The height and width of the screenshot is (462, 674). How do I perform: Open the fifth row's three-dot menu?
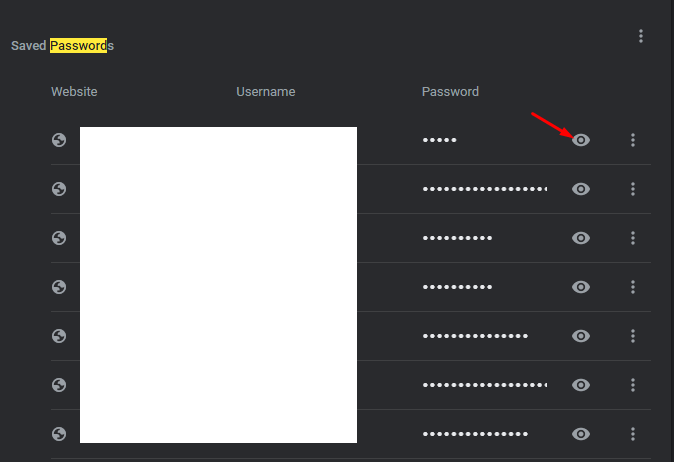pos(633,336)
